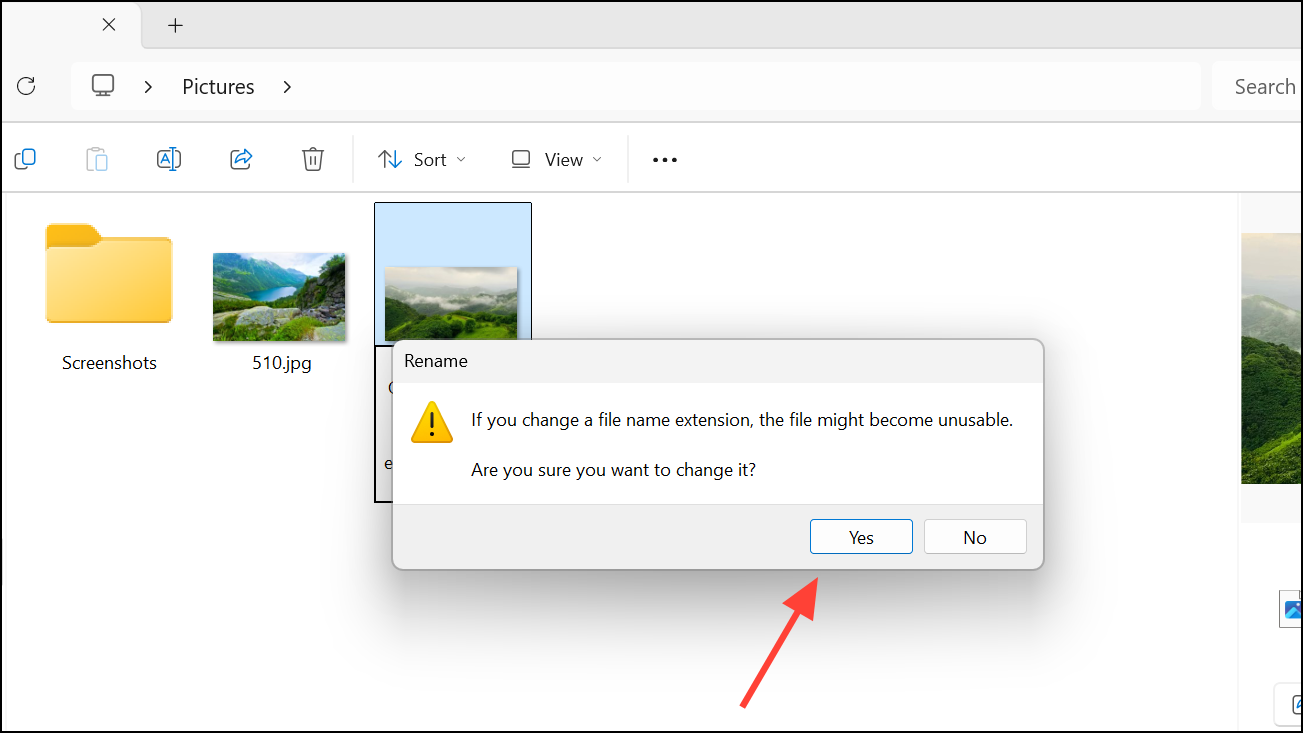The image size is (1303, 733).
Task: Click the Share icon in toolbar
Action: (241, 159)
